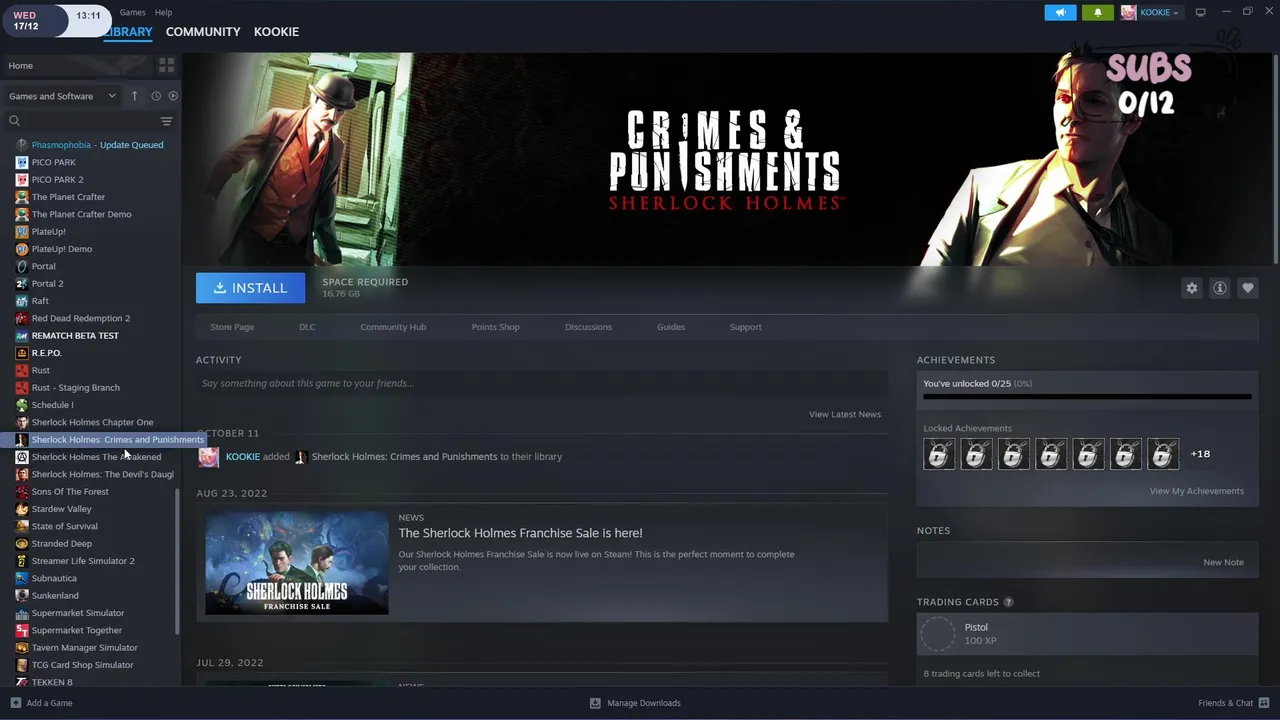Click the library list scrollbar

click(x=178, y=560)
